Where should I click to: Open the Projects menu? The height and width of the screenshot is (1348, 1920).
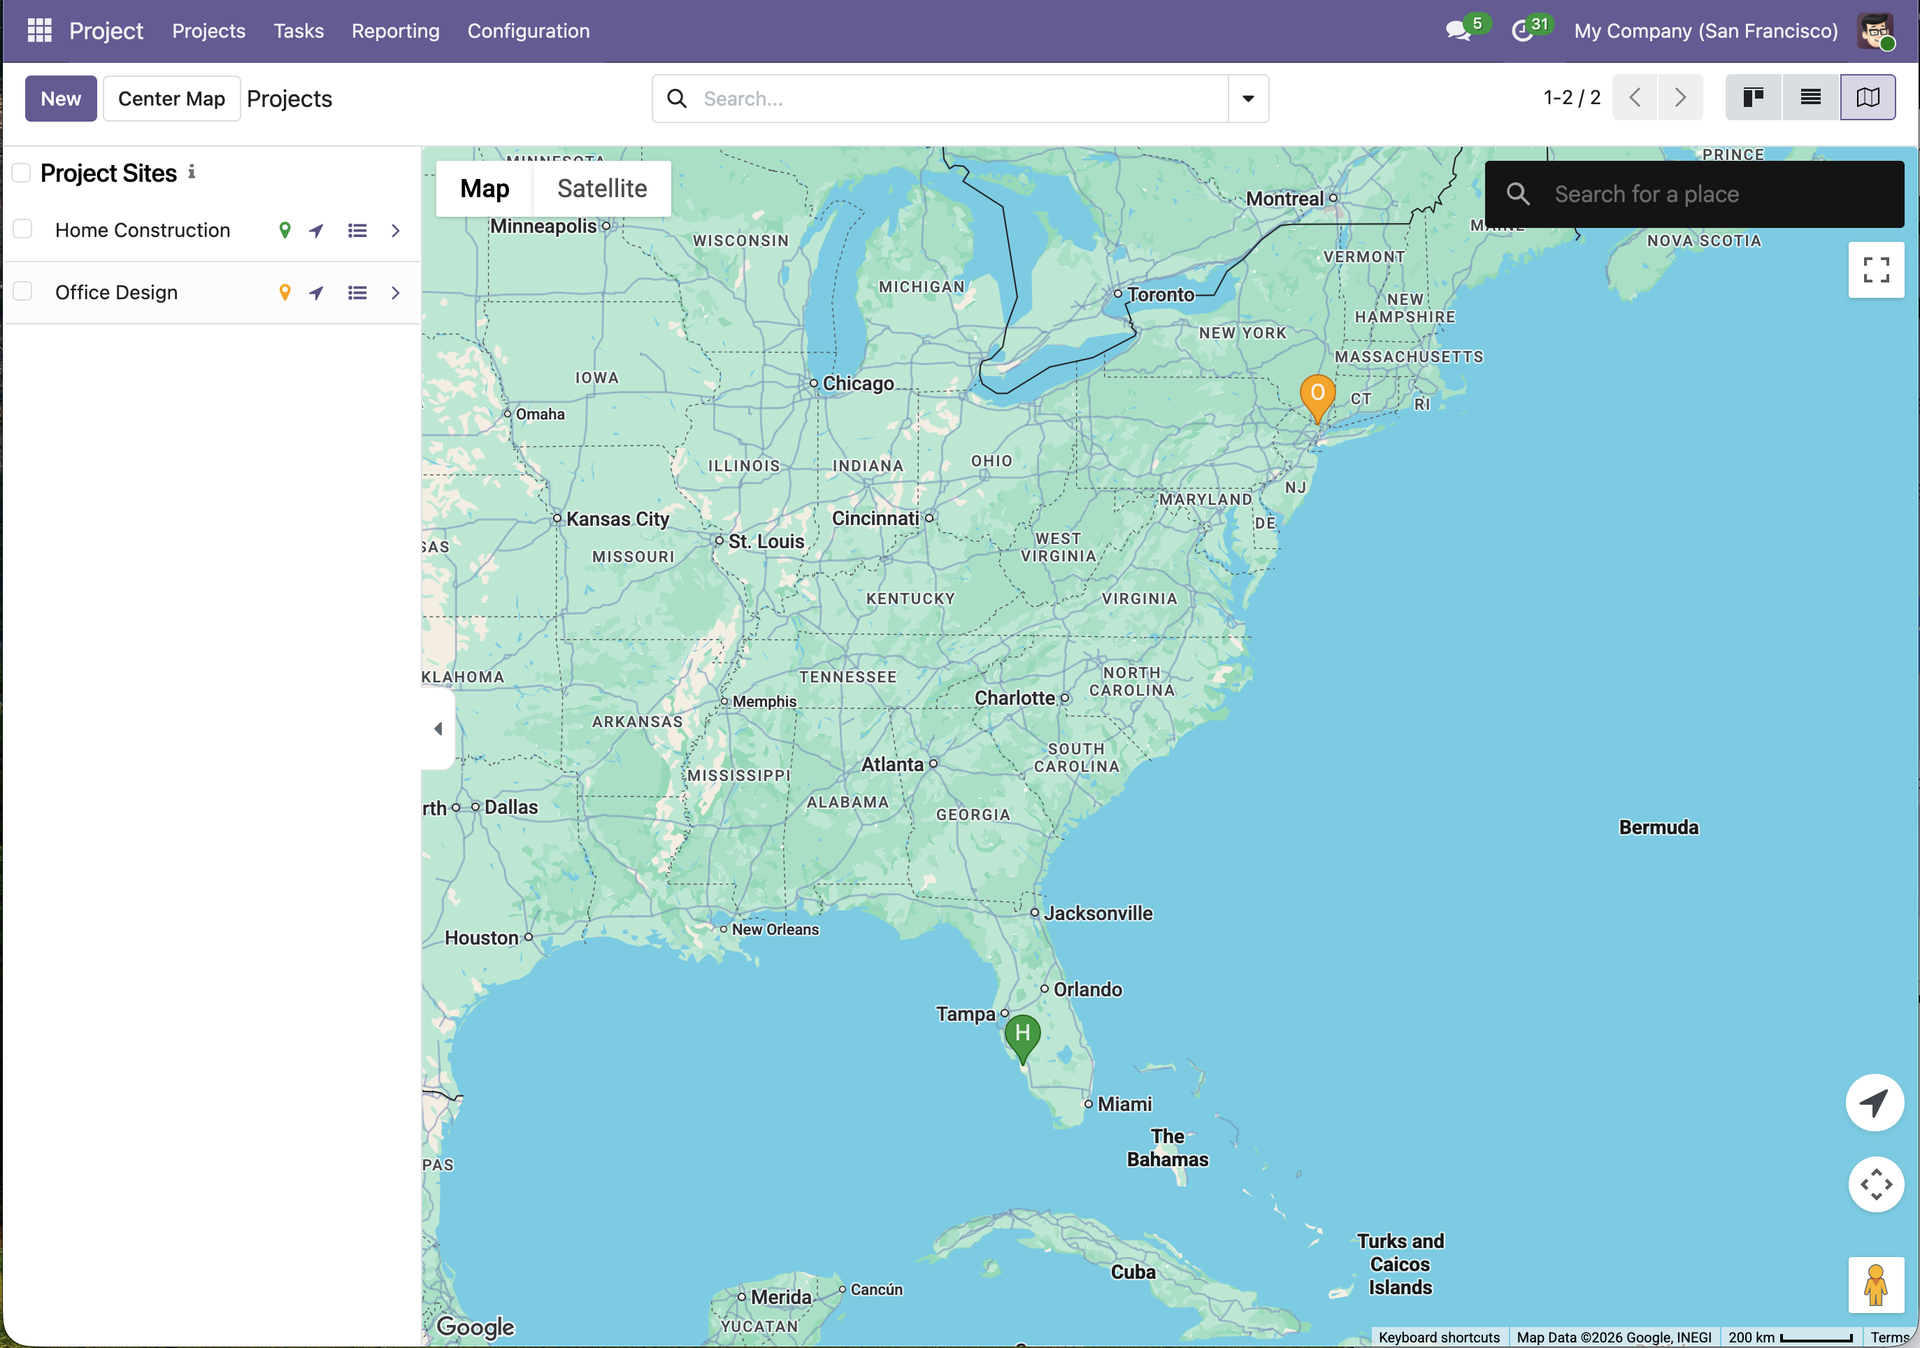pos(208,31)
